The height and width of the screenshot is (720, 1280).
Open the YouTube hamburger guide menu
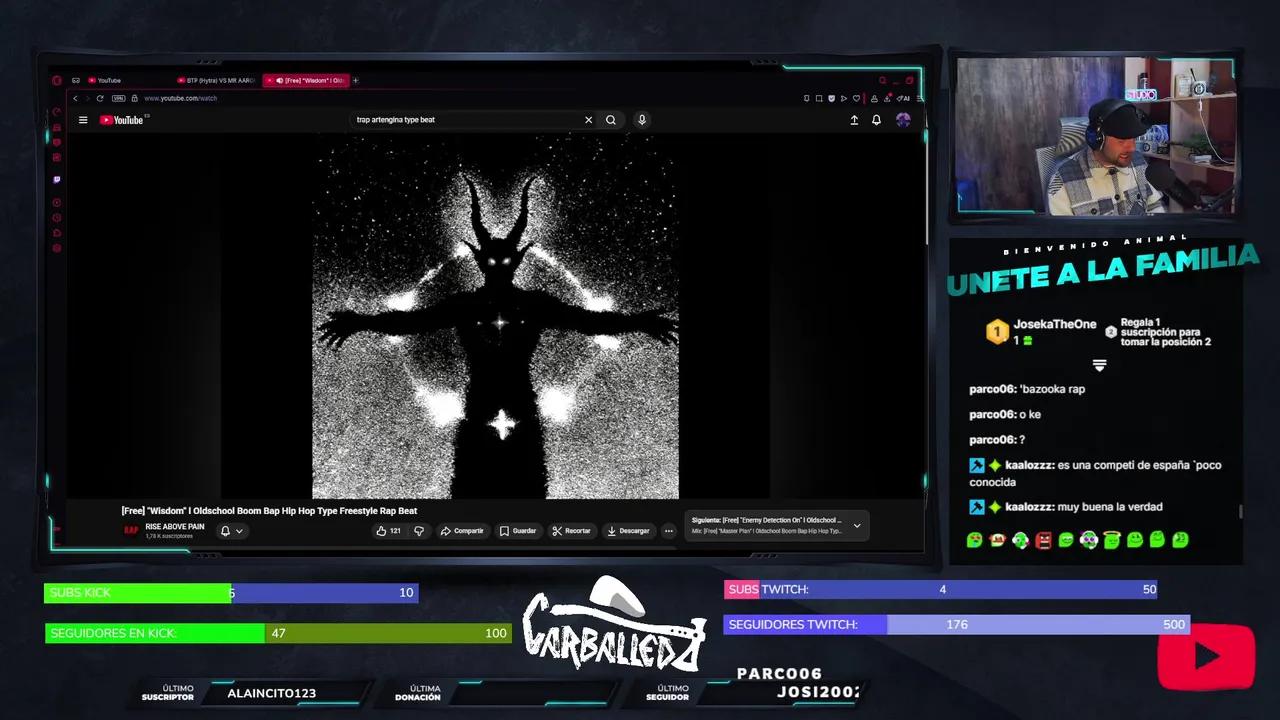[x=83, y=120]
